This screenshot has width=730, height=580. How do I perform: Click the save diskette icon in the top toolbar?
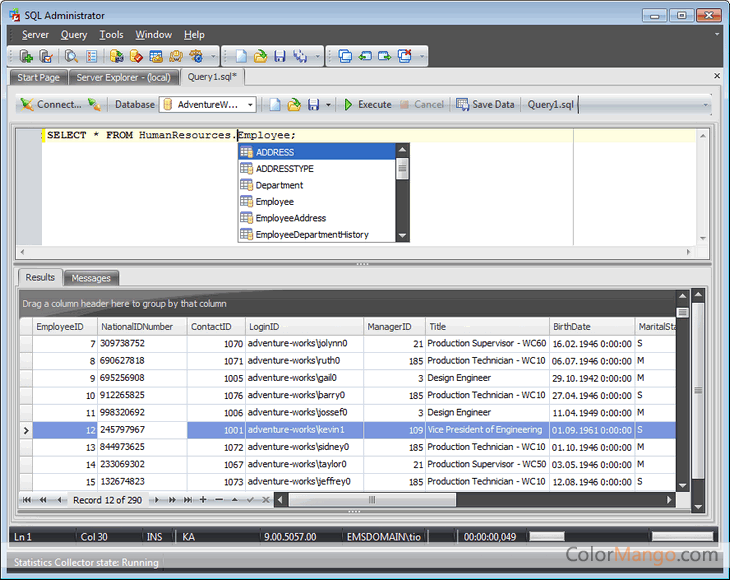280,56
